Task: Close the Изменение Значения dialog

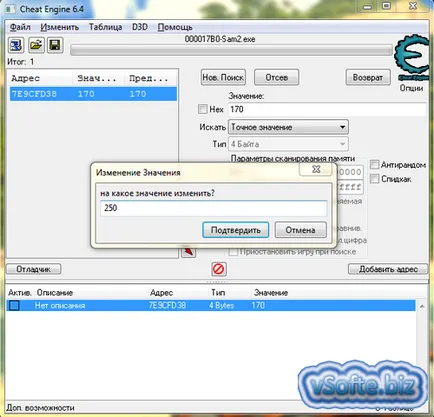Action: point(316,169)
